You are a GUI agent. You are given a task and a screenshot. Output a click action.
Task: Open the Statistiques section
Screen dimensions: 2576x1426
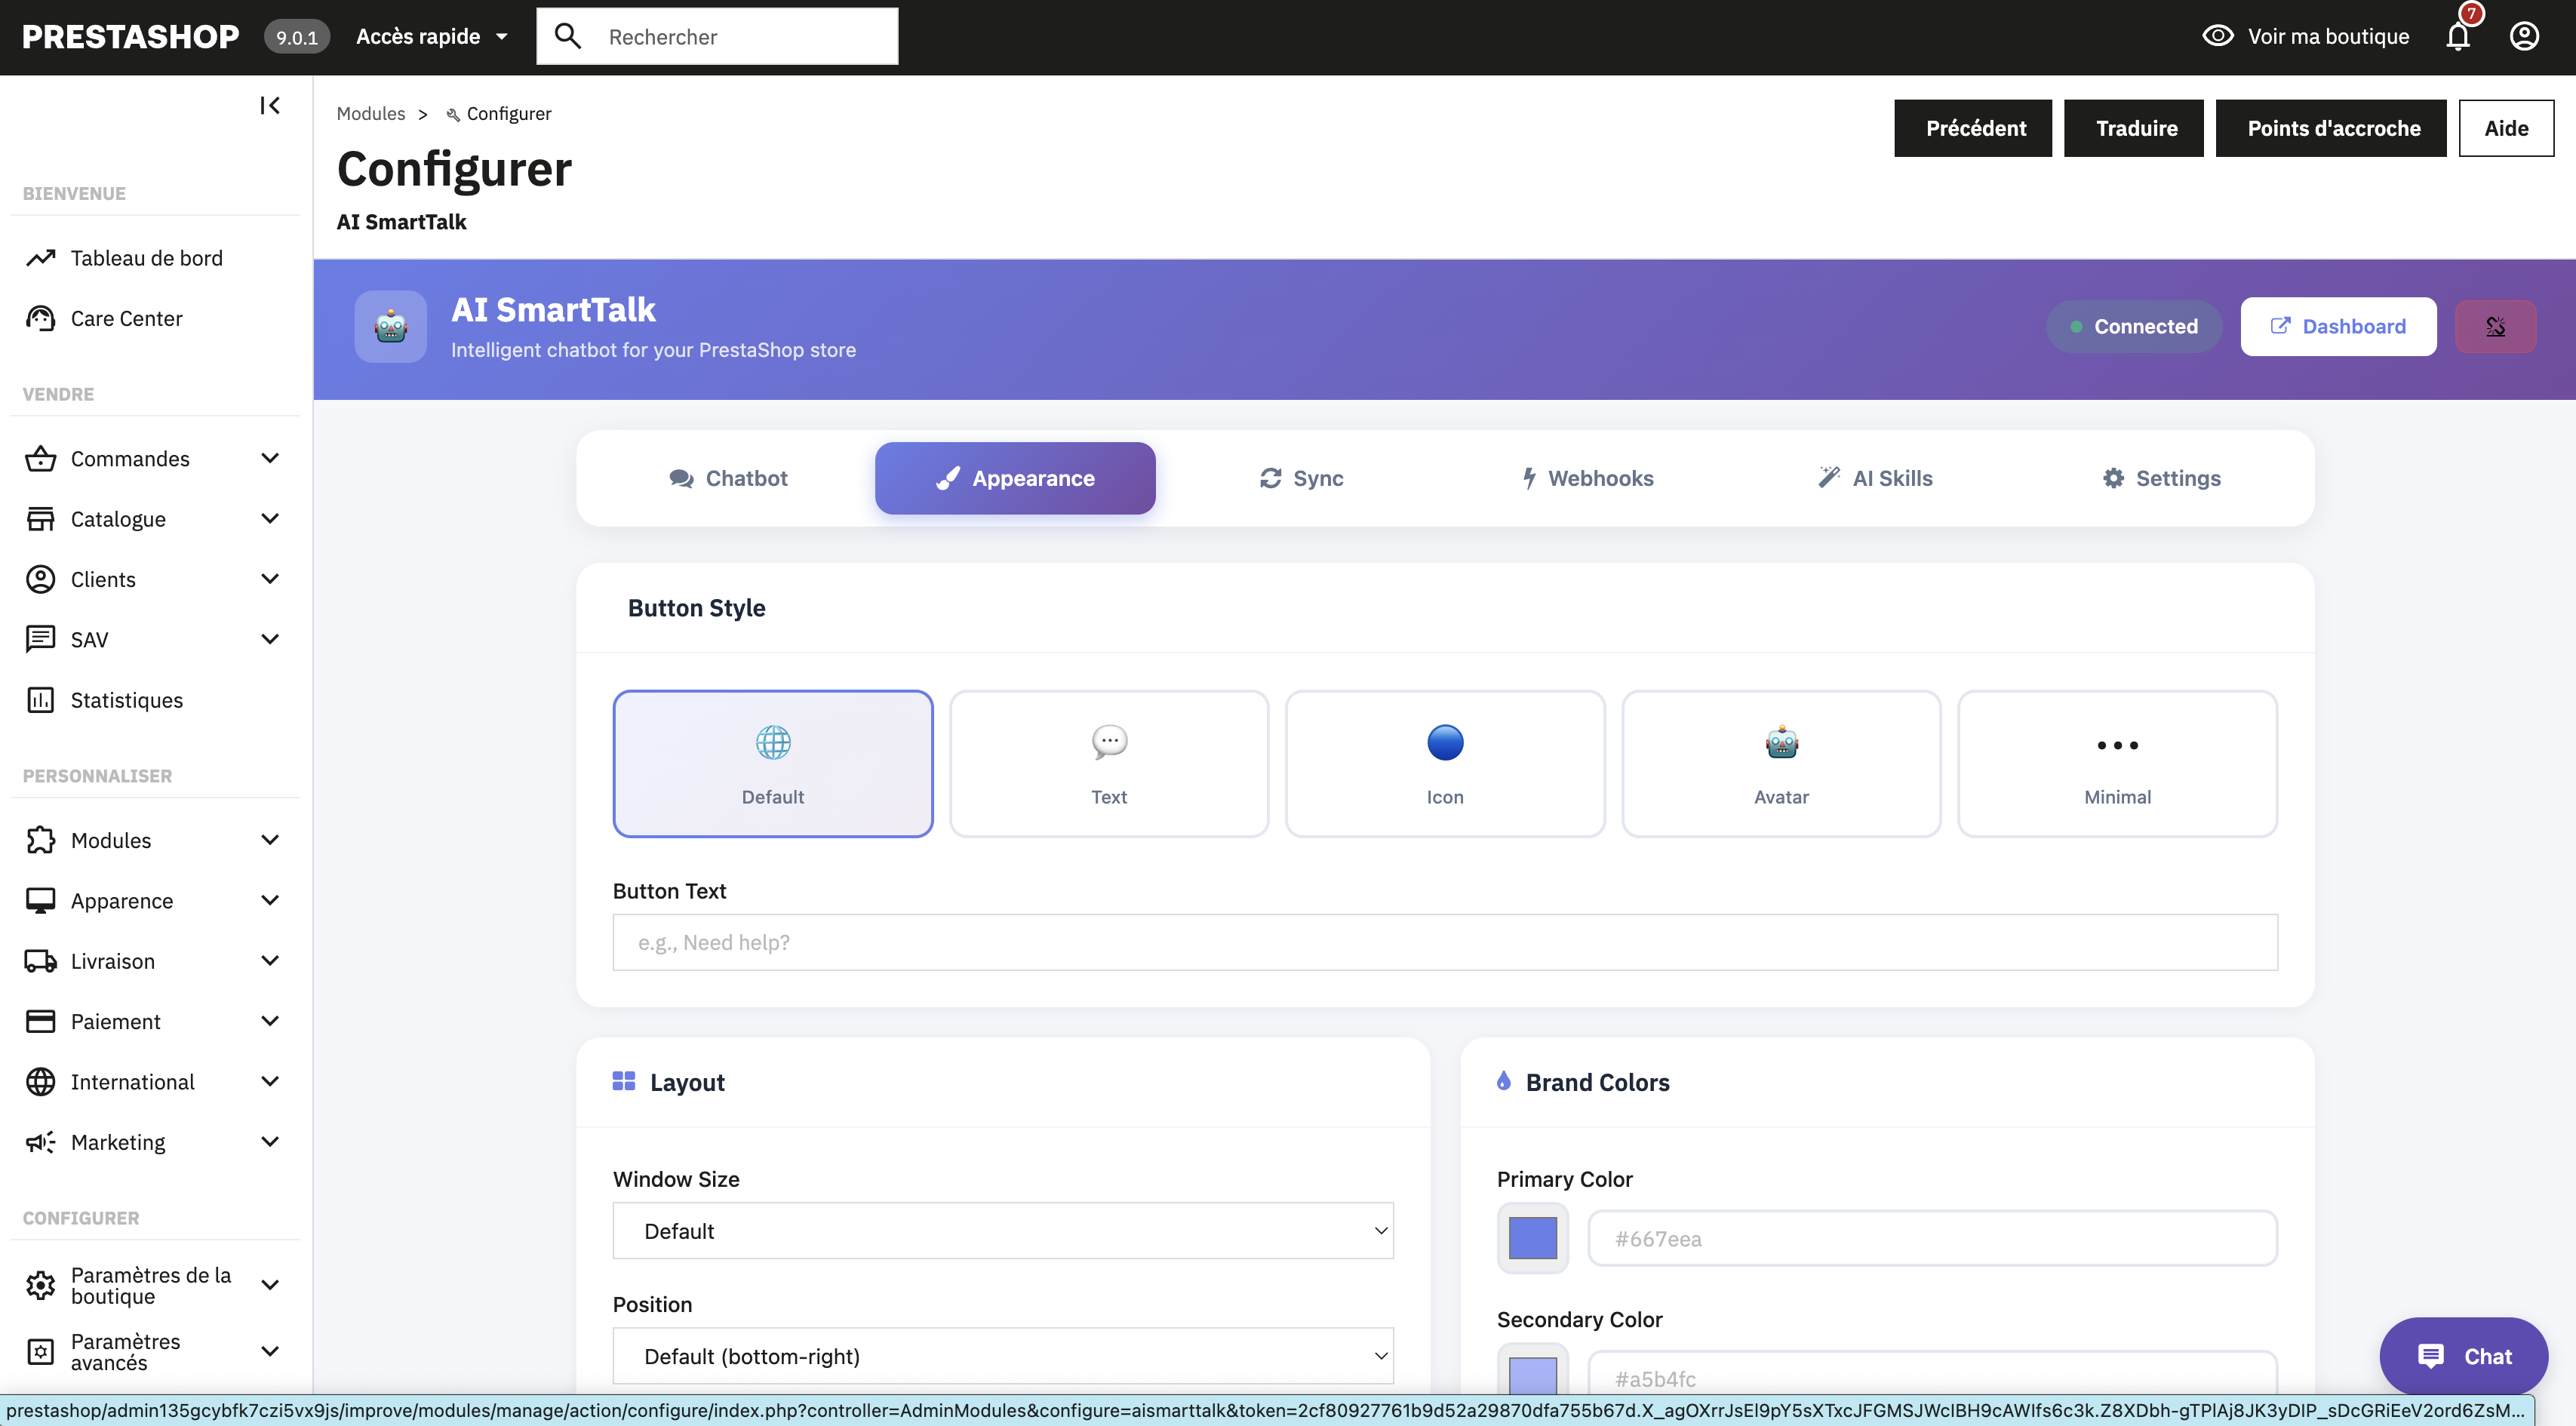126,699
